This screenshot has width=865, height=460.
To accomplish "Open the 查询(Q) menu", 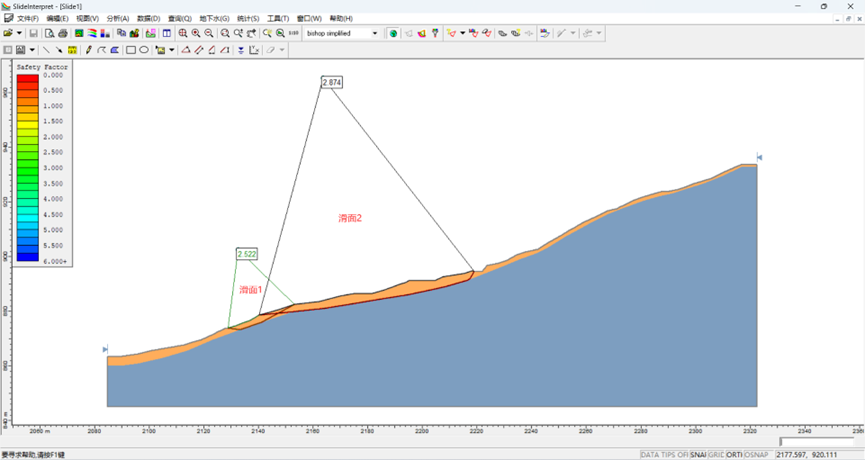I will click(180, 19).
